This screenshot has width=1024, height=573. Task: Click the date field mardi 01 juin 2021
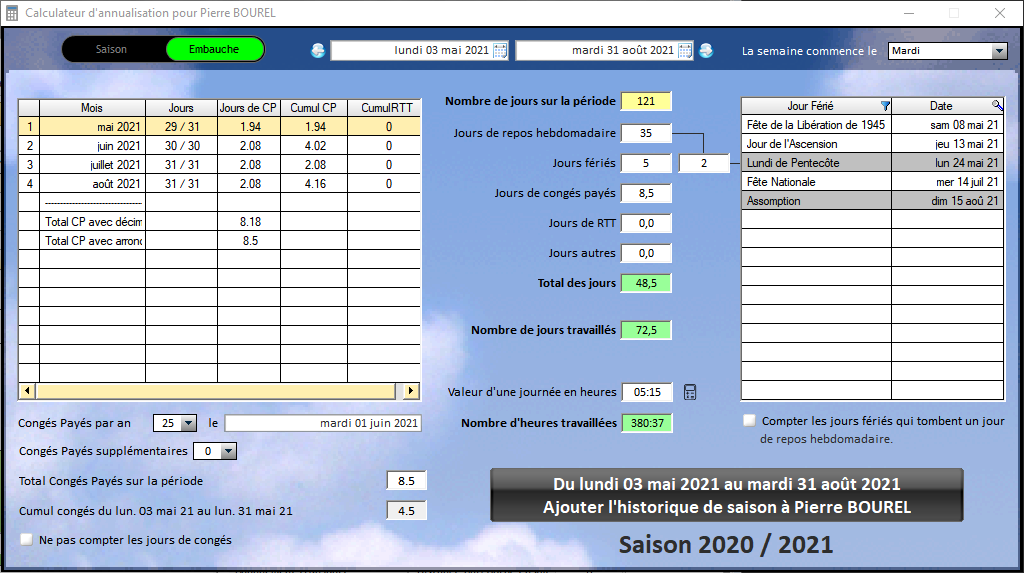pos(323,423)
